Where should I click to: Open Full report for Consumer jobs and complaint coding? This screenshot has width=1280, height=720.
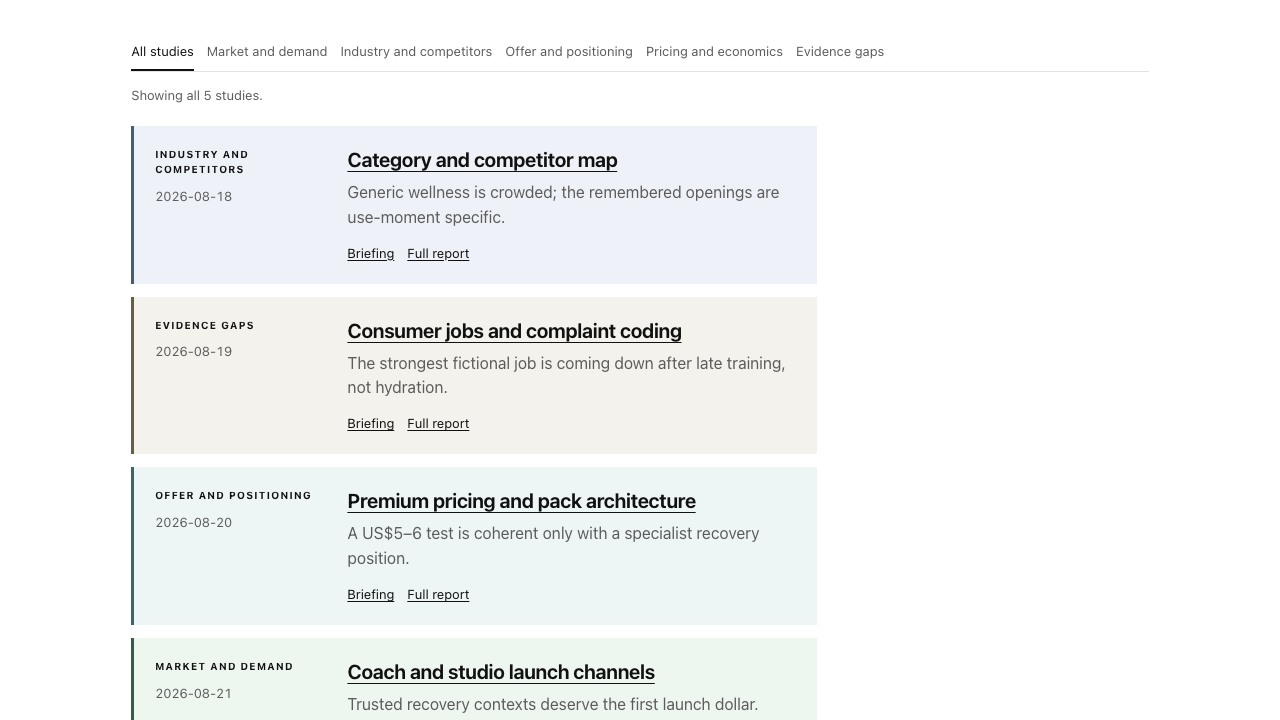(x=438, y=424)
